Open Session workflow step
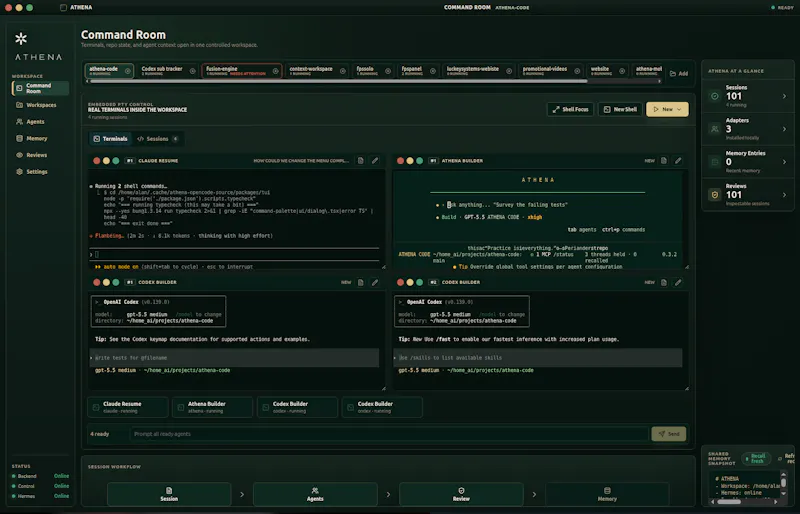The height and width of the screenshot is (514, 800). click(x=169, y=494)
